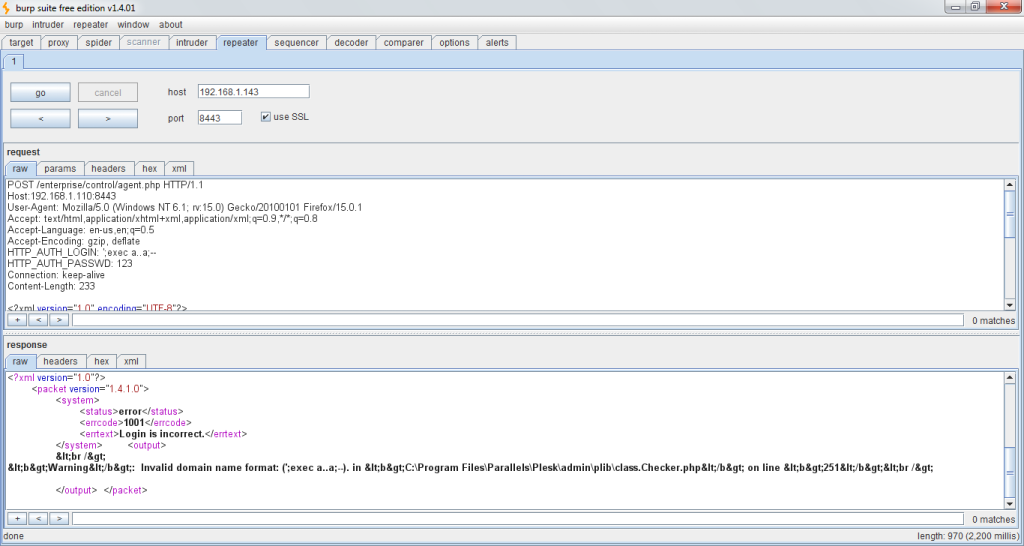Click request search previous match button
This screenshot has height=546, width=1024.
pos(38,320)
